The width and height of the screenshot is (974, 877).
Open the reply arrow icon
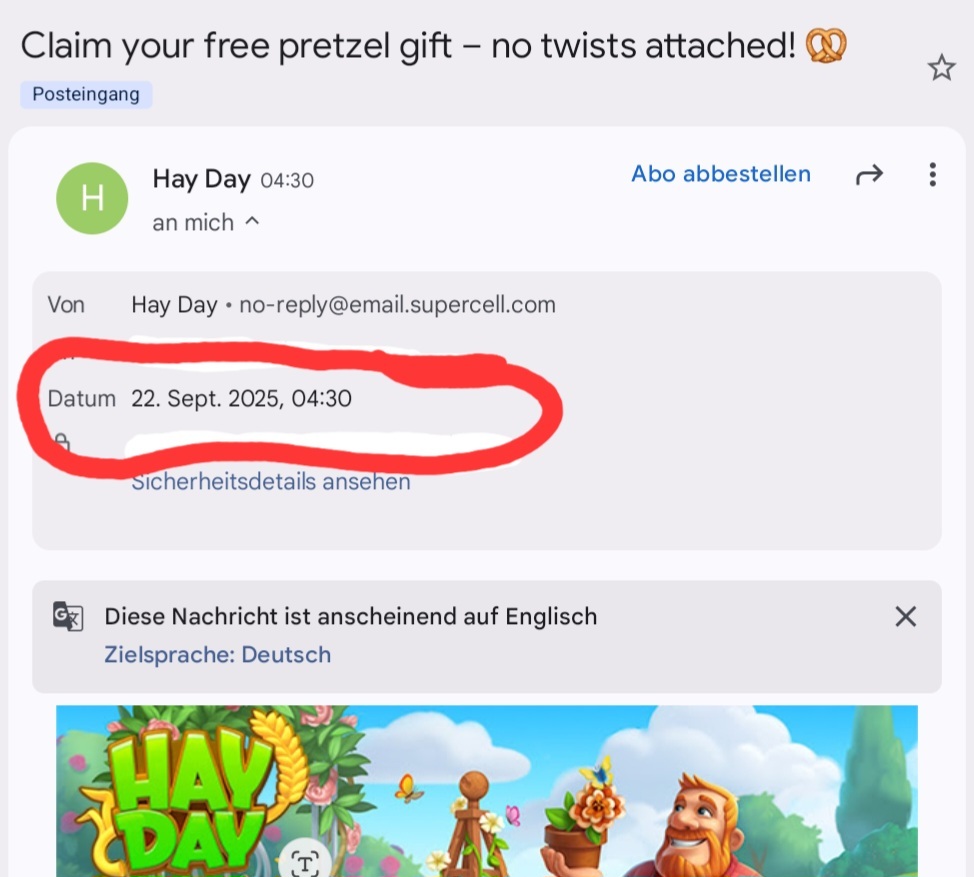pyautogui.click(x=869, y=175)
